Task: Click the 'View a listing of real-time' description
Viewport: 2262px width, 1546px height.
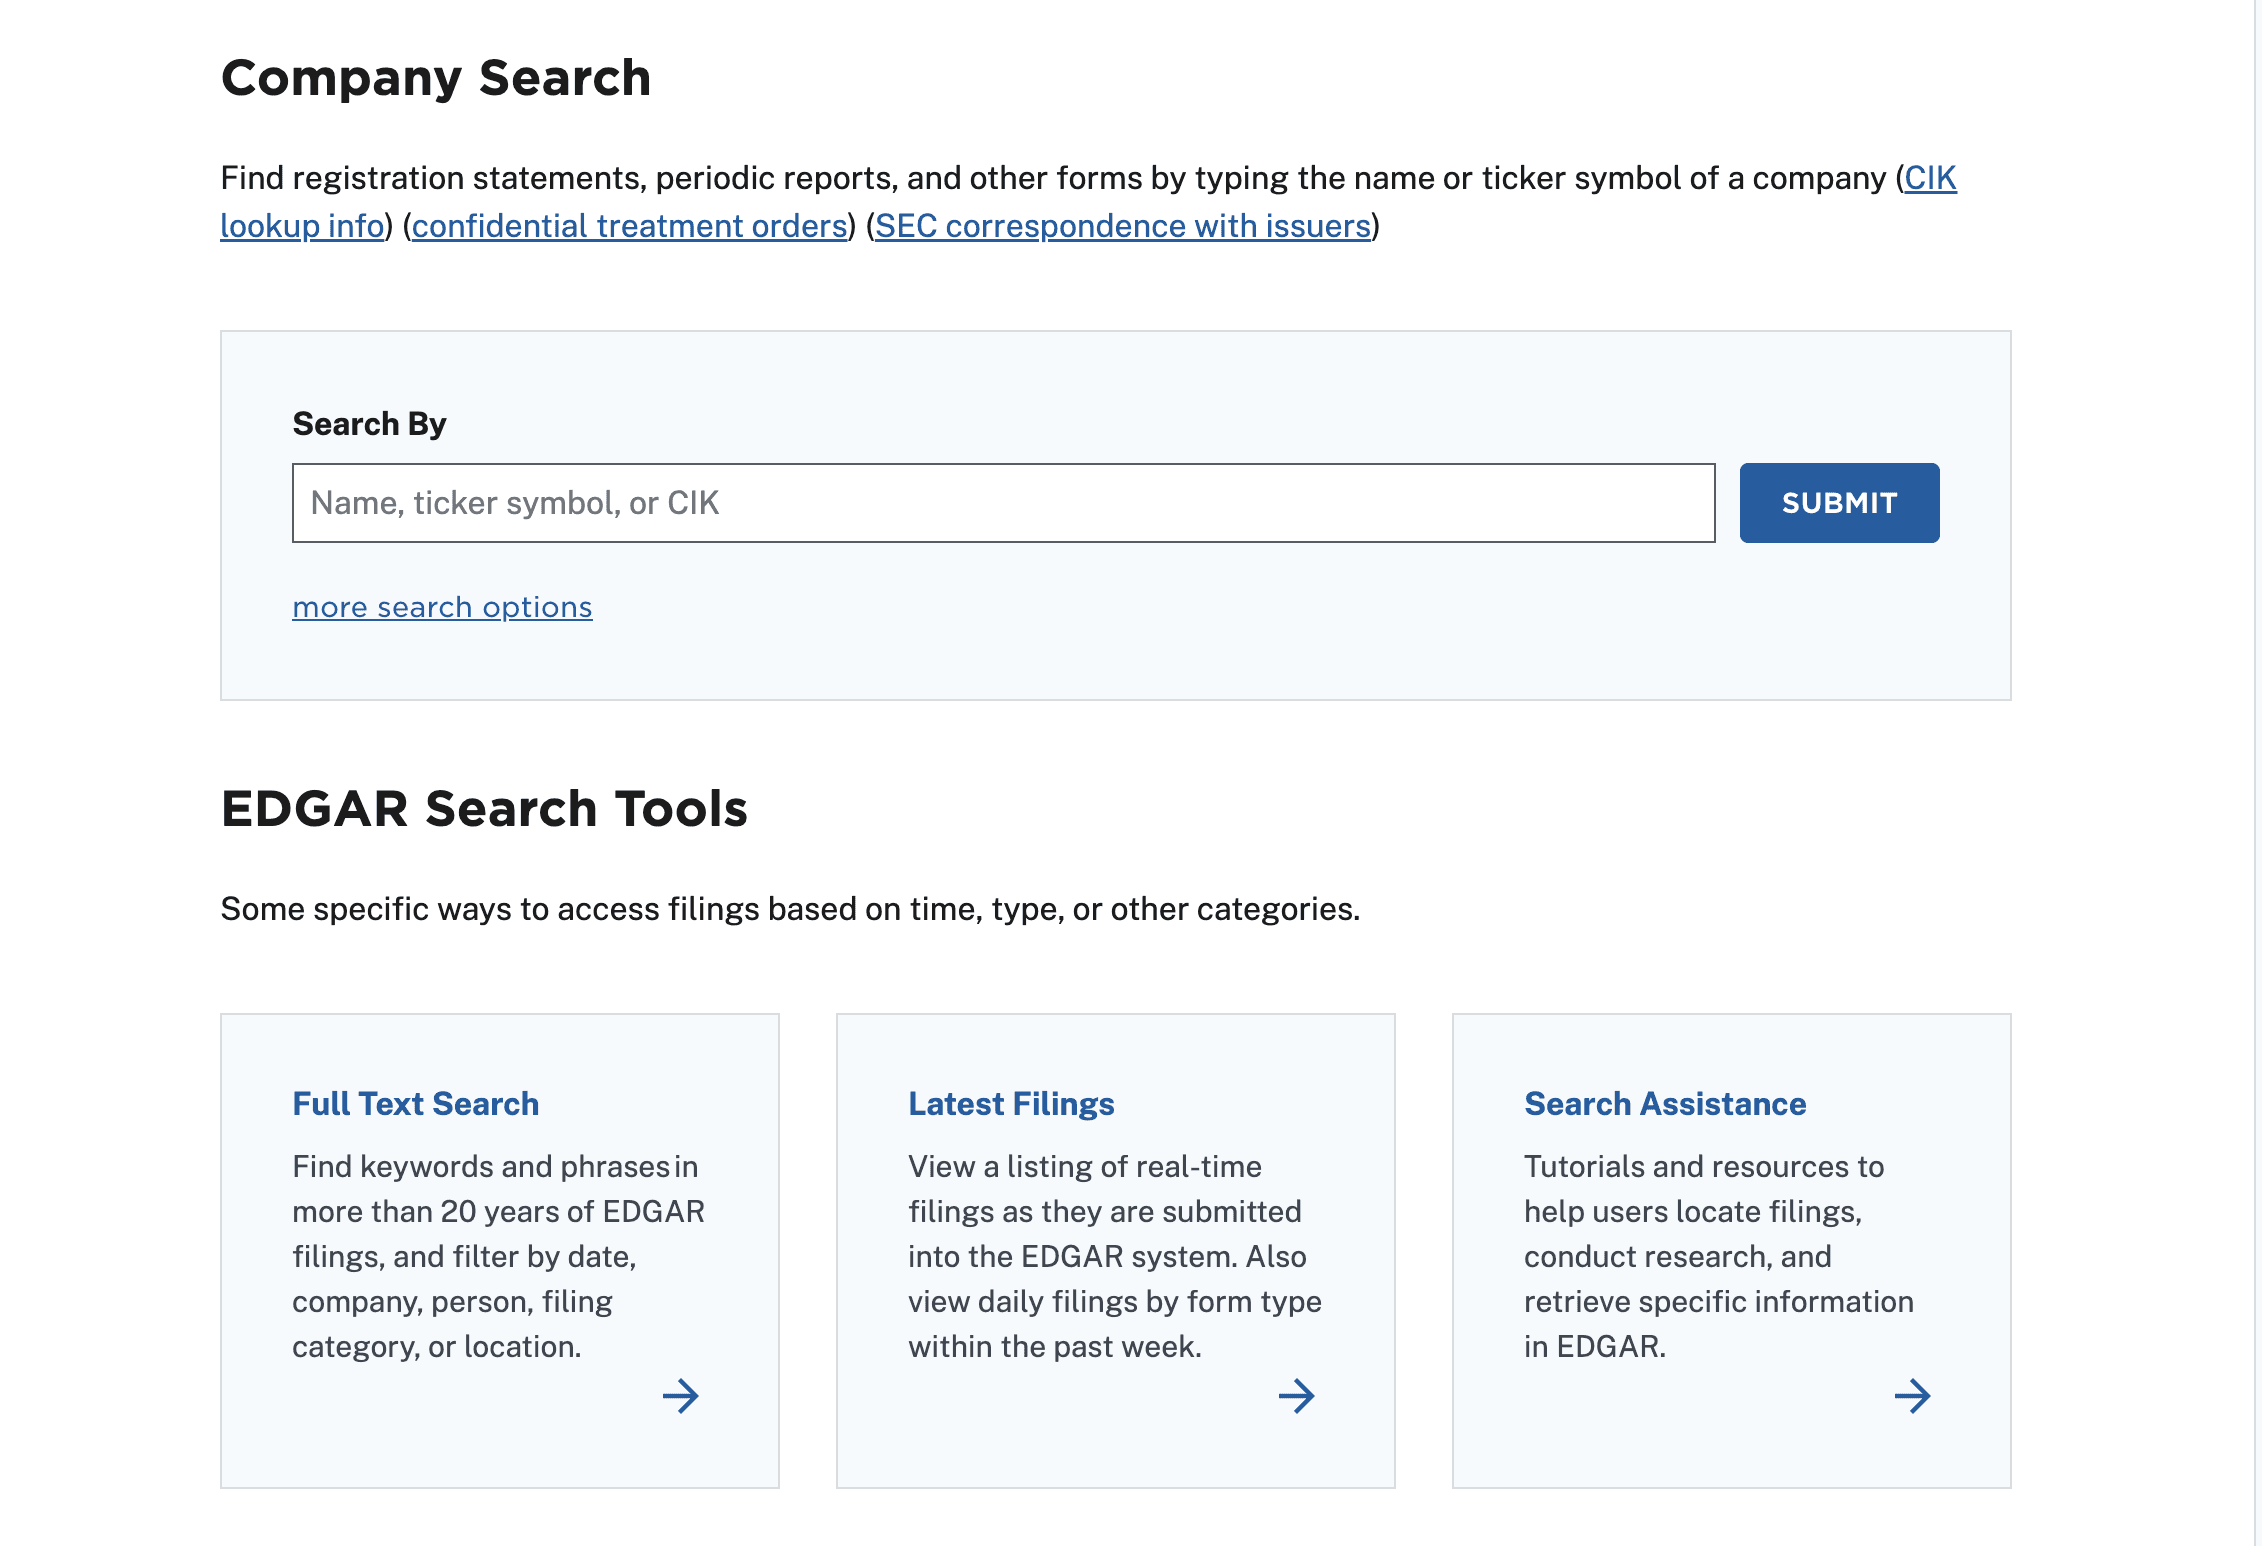Action: [x=1115, y=1256]
